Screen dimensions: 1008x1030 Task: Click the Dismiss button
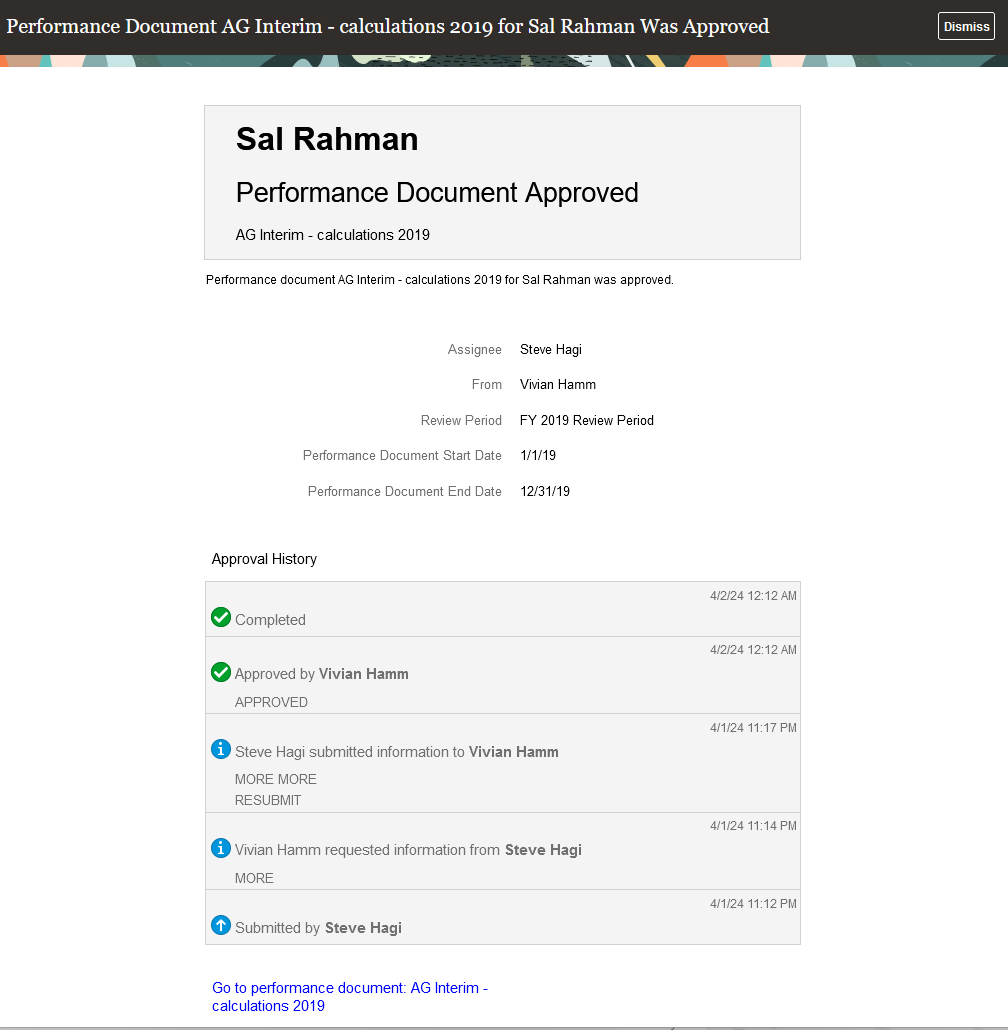click(966, 26)
